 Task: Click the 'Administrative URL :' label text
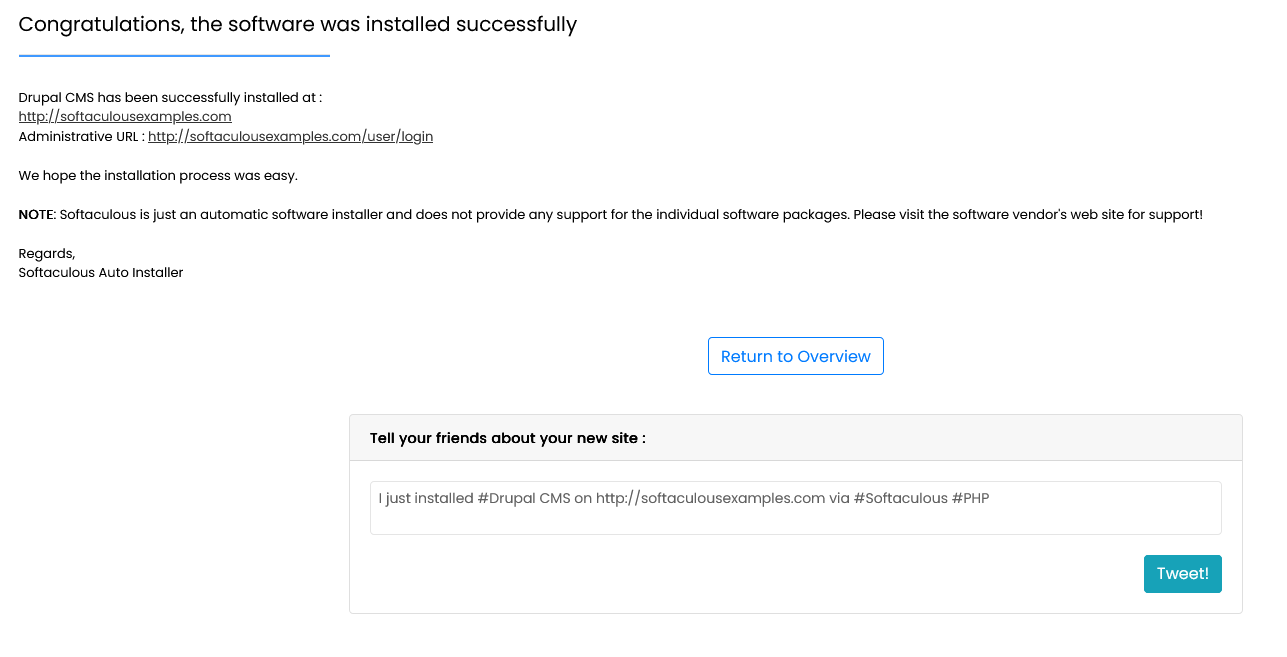click(x=80, y=136)
